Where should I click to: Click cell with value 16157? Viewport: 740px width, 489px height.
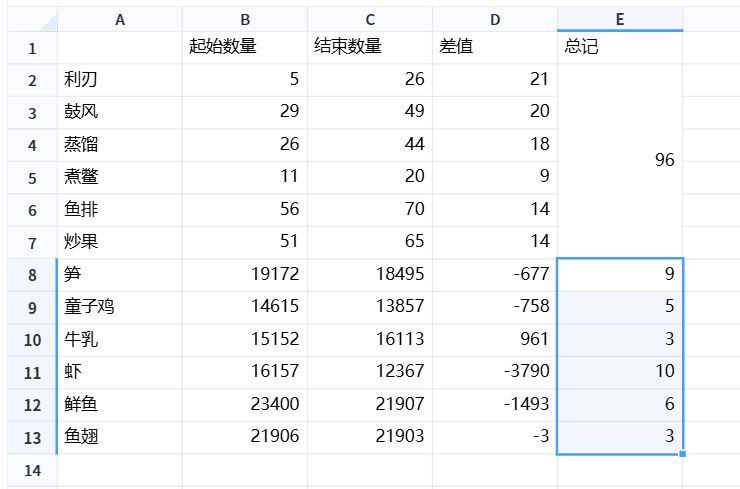coord(245,372)
